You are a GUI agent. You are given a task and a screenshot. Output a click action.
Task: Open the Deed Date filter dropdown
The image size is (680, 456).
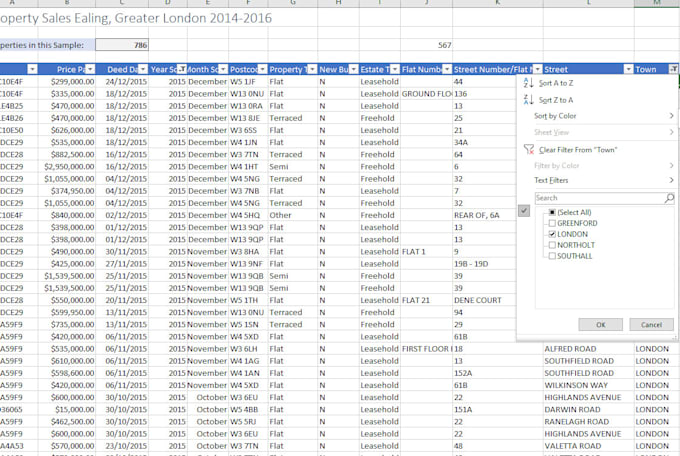tap(143, 69)
